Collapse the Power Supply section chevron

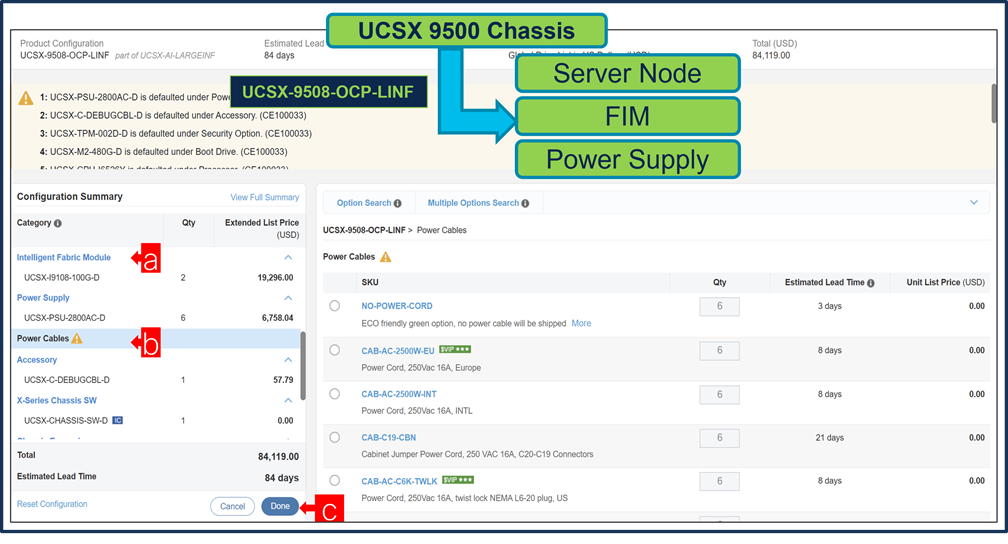click(288, 298)
